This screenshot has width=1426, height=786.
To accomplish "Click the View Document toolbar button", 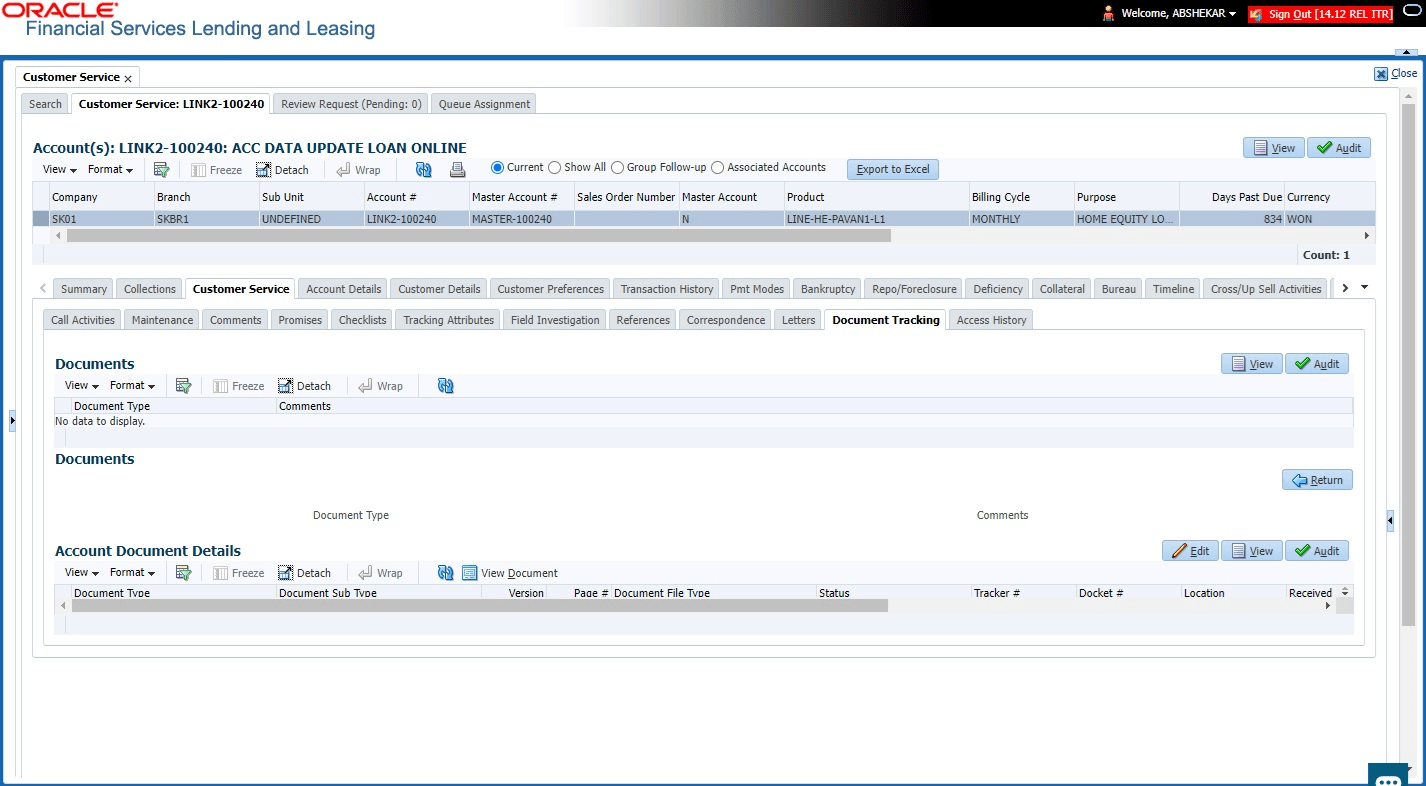I will (510, 573).
